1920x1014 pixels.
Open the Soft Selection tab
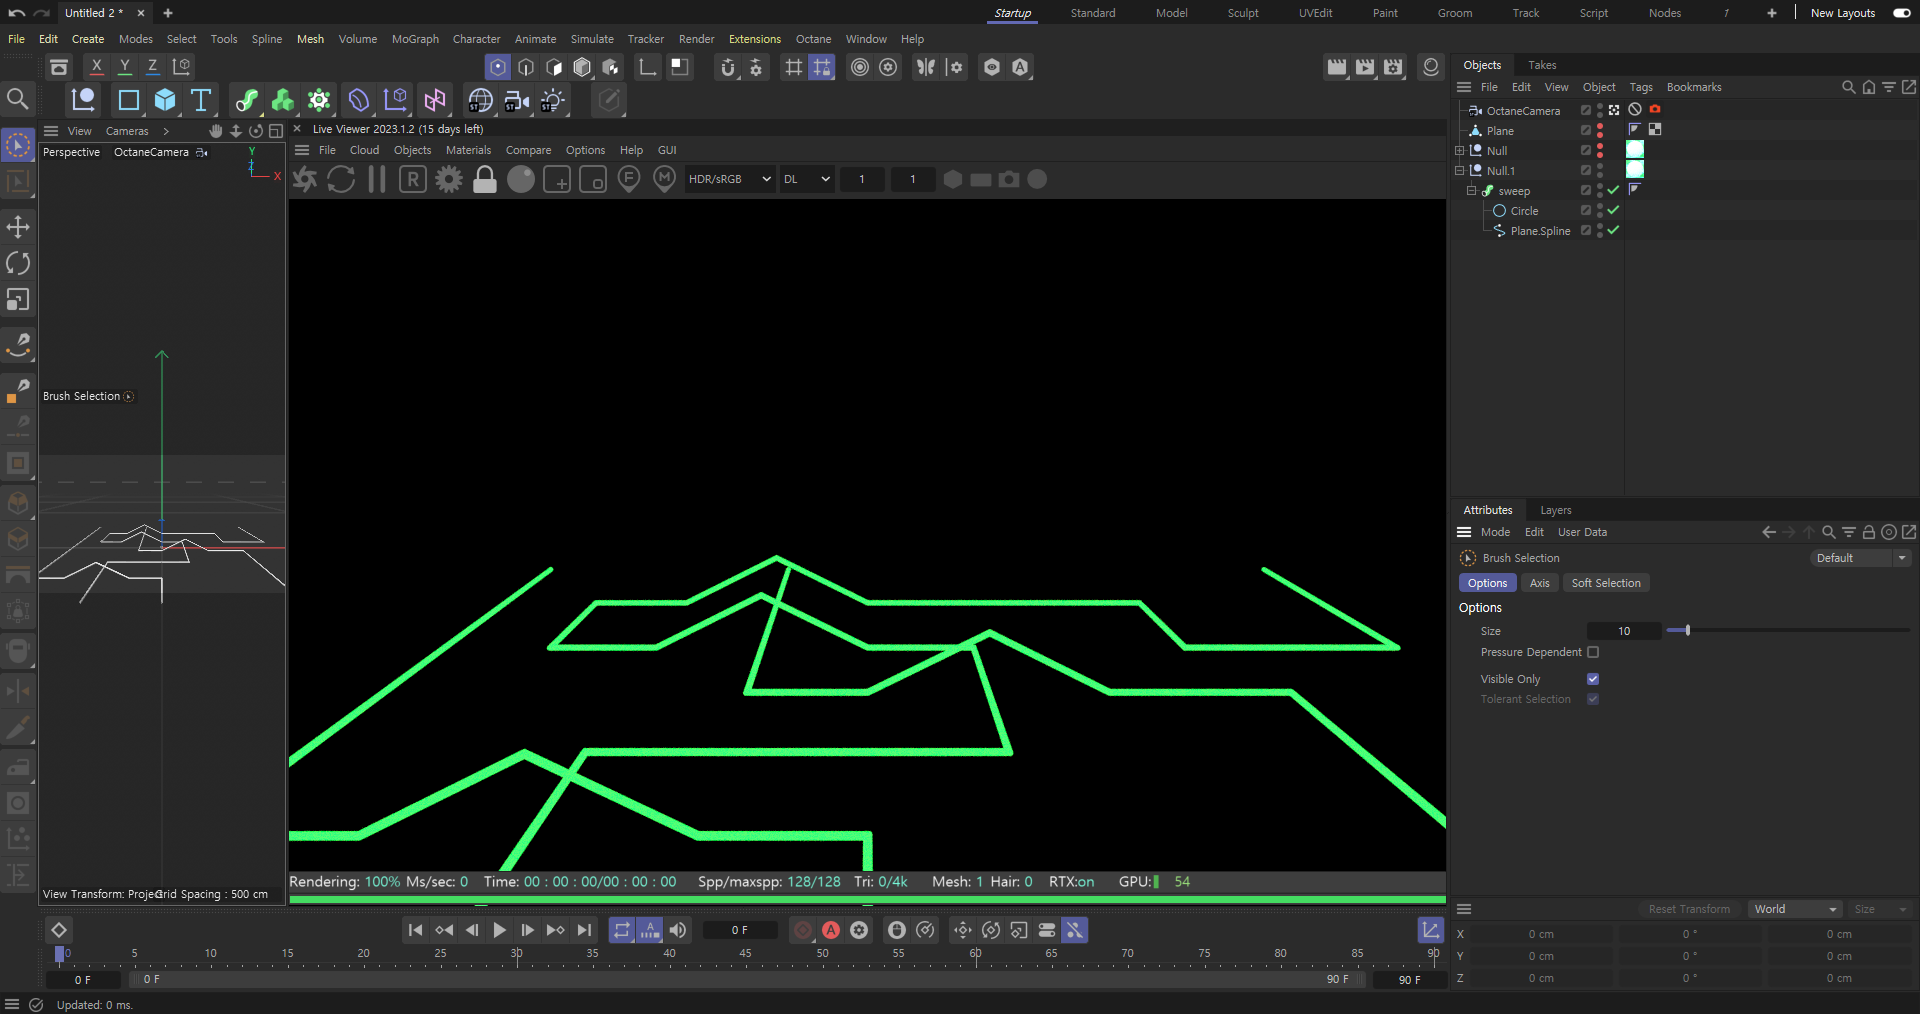pyautogui.click(x=1606, y=583)
